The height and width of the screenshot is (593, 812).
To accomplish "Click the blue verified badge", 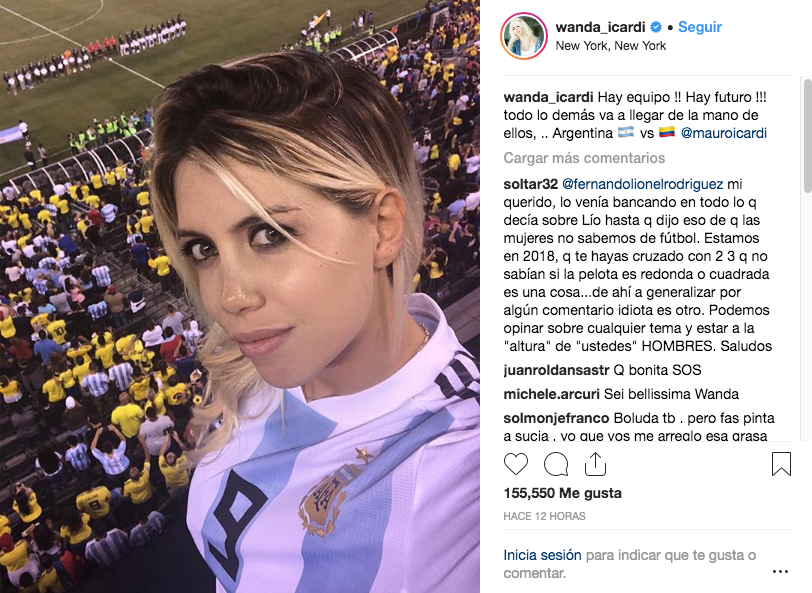I will (656, 27).
